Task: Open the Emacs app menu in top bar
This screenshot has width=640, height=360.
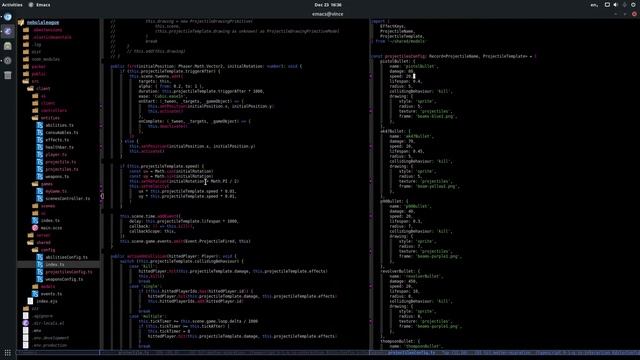Action: coord(40,4)
